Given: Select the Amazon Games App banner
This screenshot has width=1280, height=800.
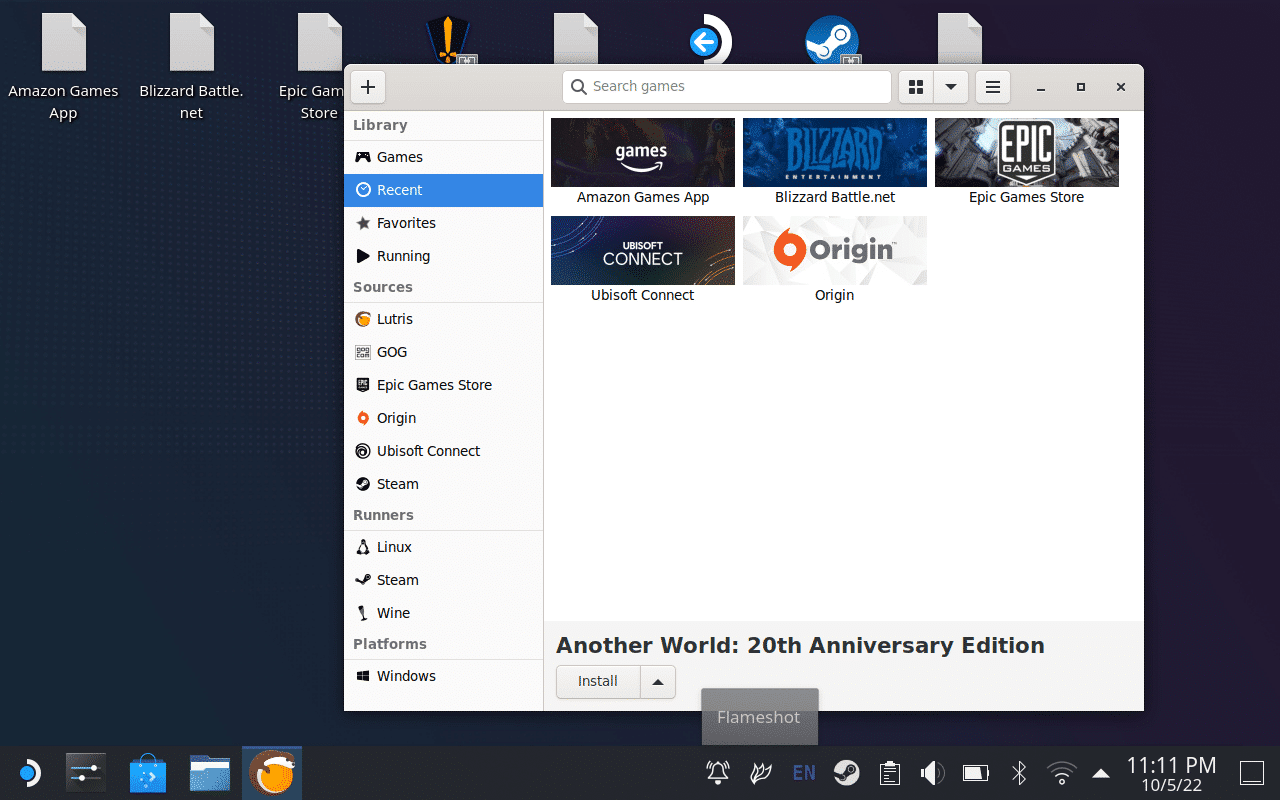Looking at the screenshot, I should [643, 152].
